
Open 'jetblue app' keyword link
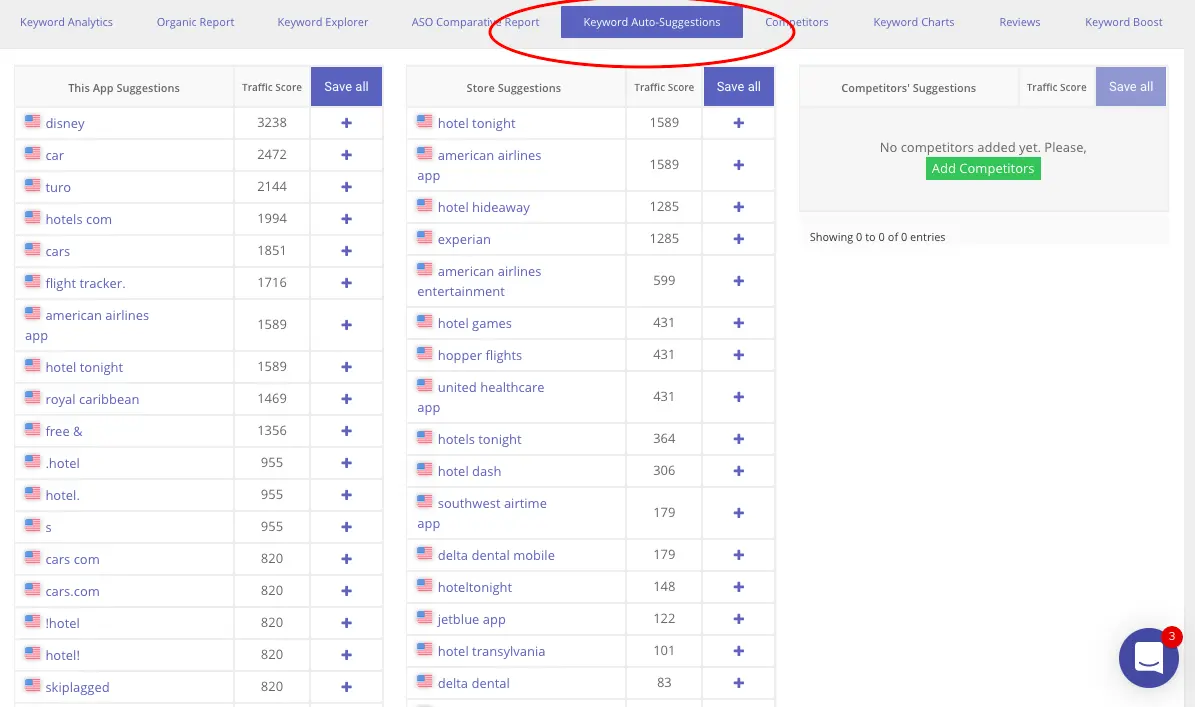[x=471, y=619]
